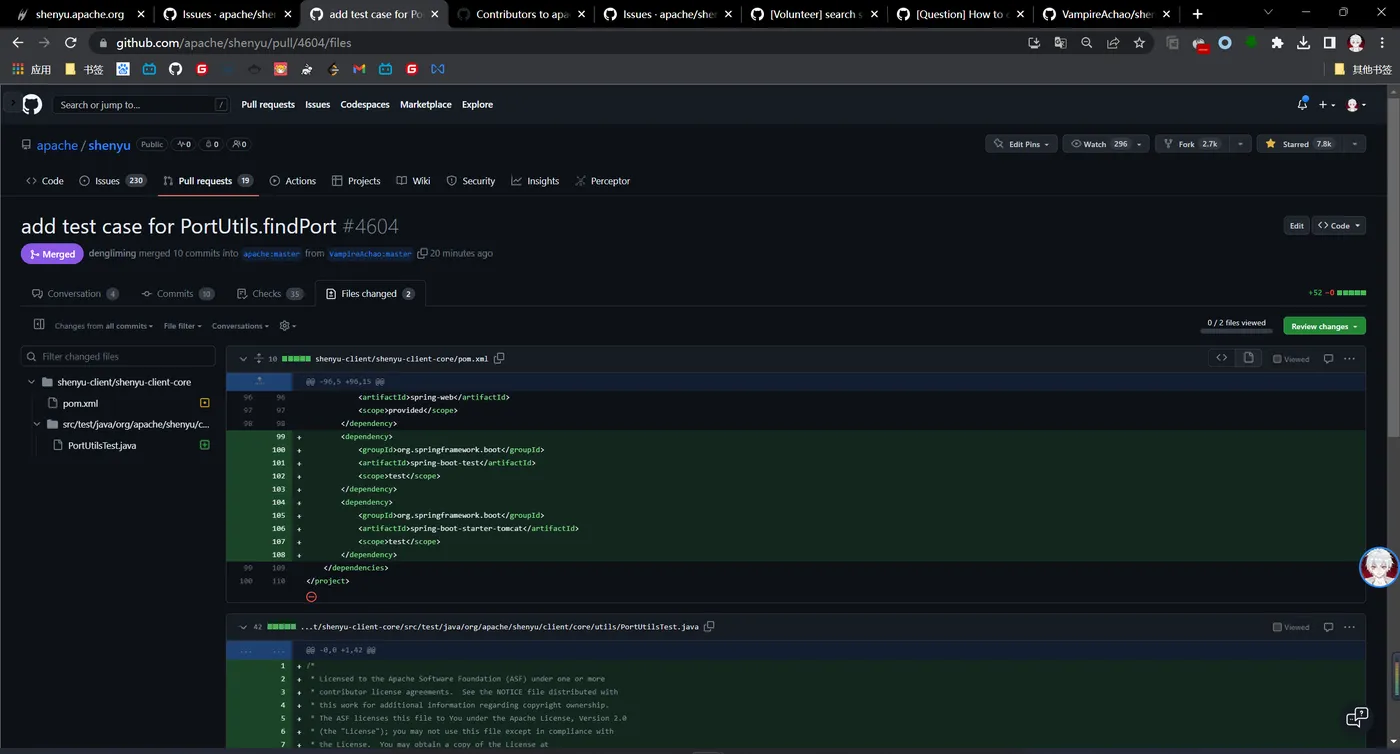1400x754 pixels.
Task: Open Gmail bookmark icon
Action: click(359, 69)
